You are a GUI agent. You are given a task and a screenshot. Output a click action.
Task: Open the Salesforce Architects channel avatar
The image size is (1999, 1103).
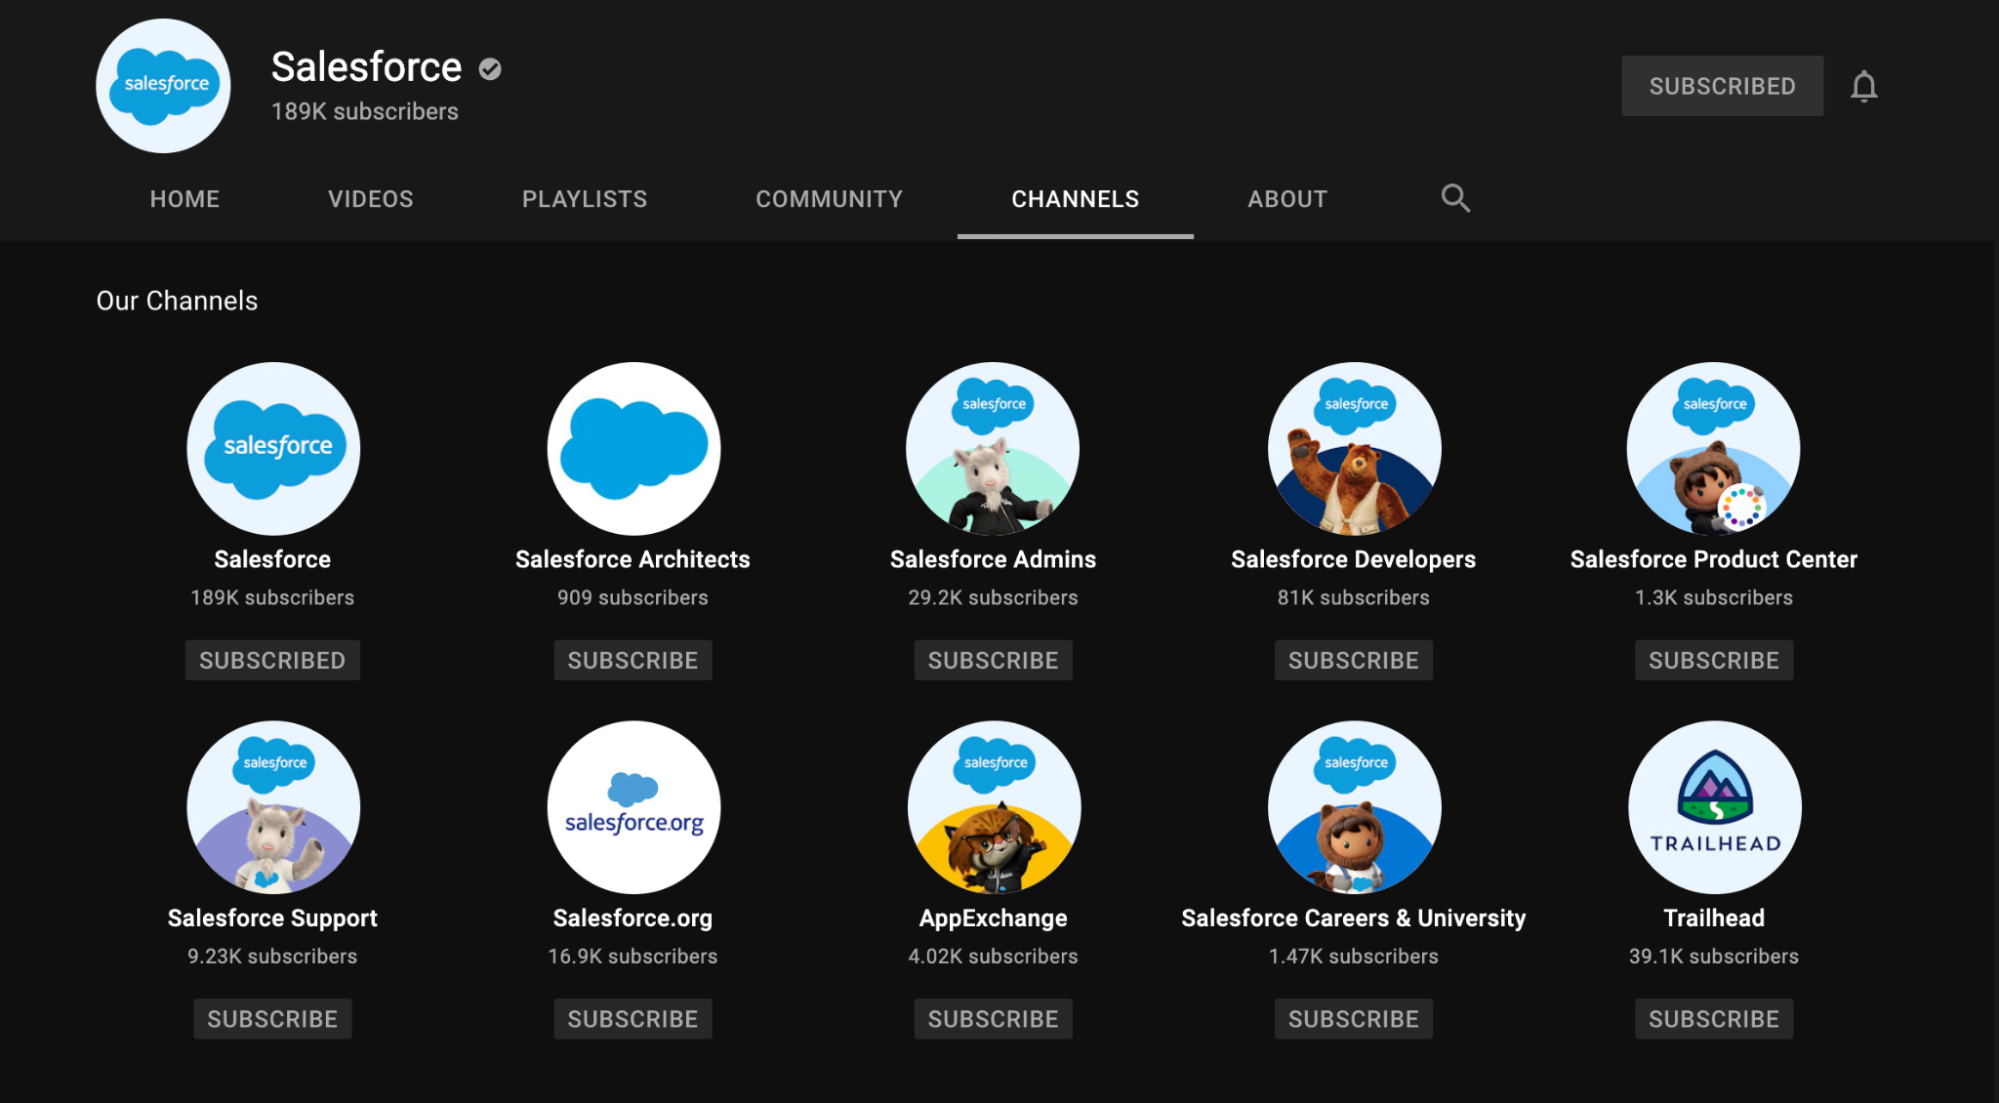pos(632,448)
